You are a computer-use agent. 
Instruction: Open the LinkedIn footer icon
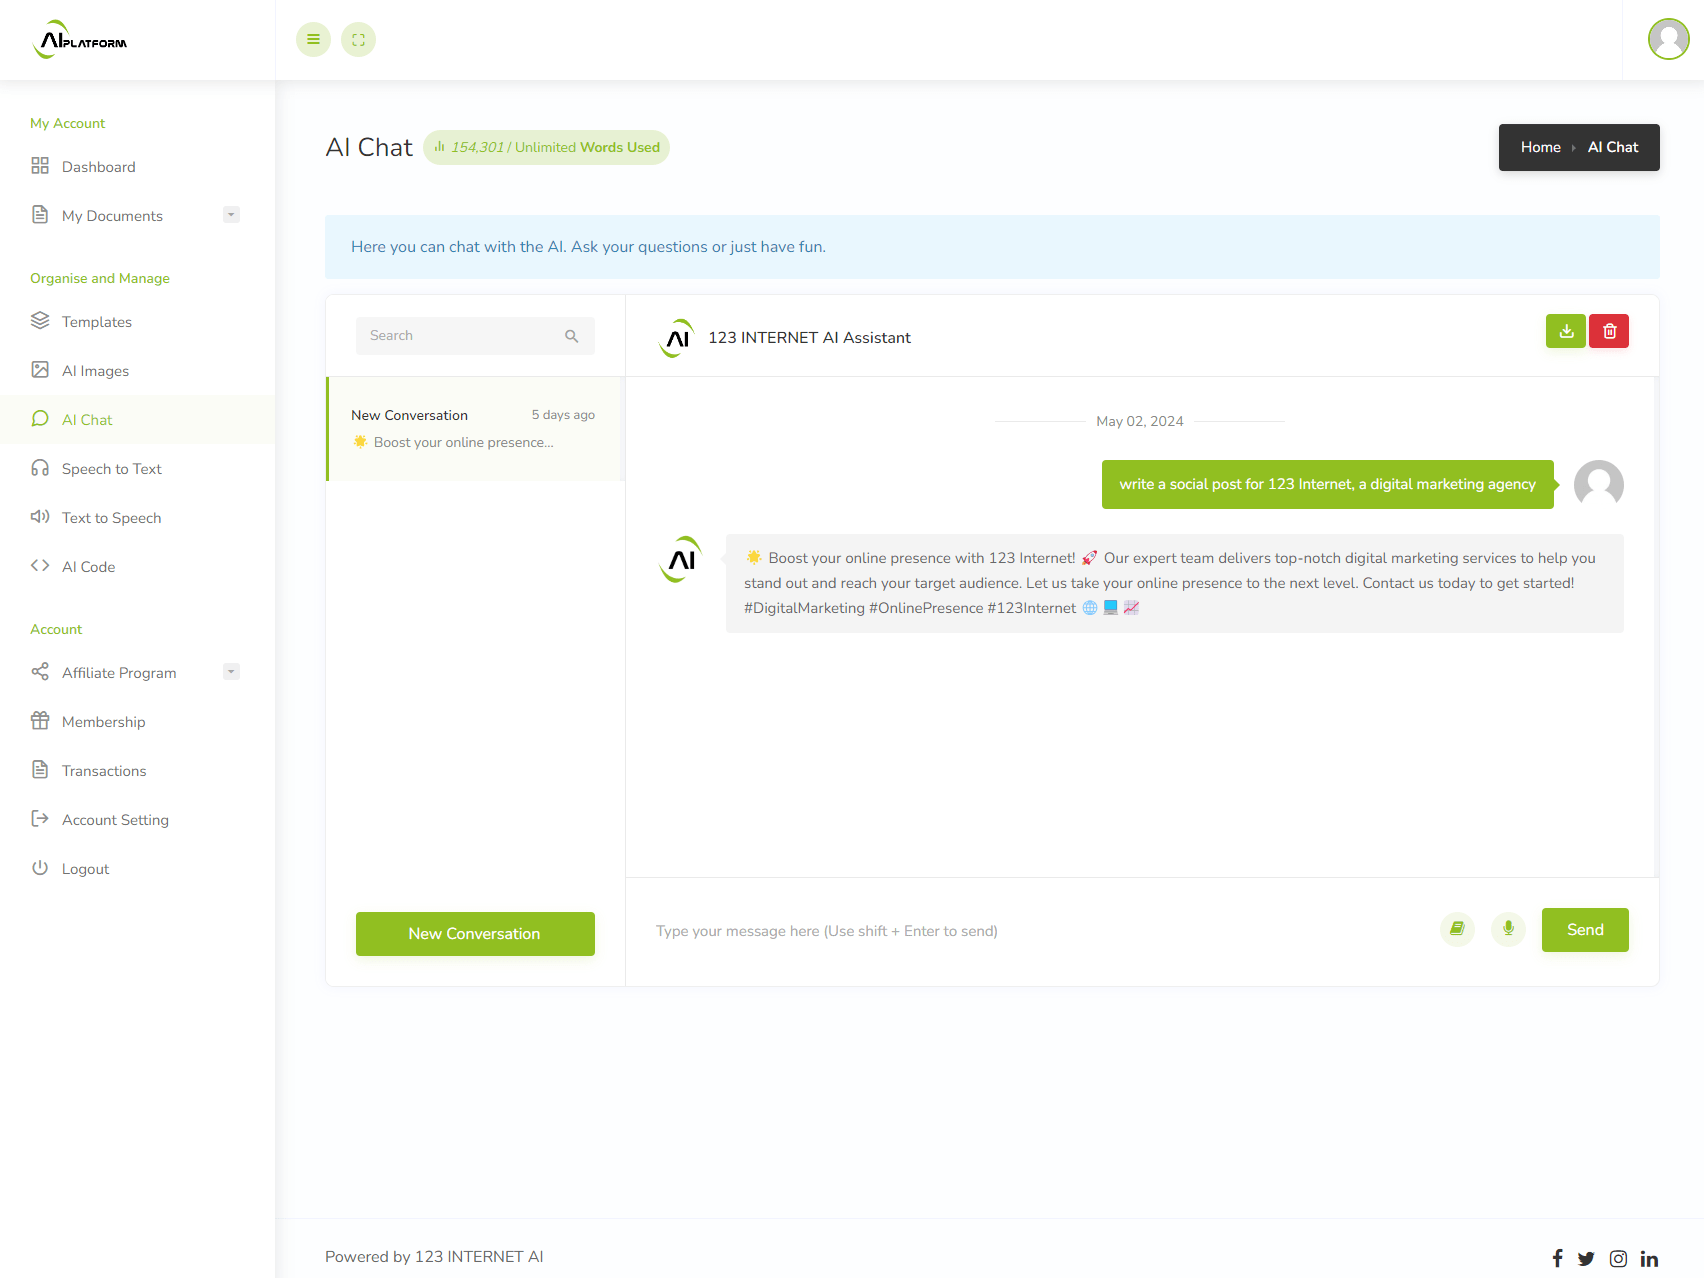[x=1649, y=1258]
